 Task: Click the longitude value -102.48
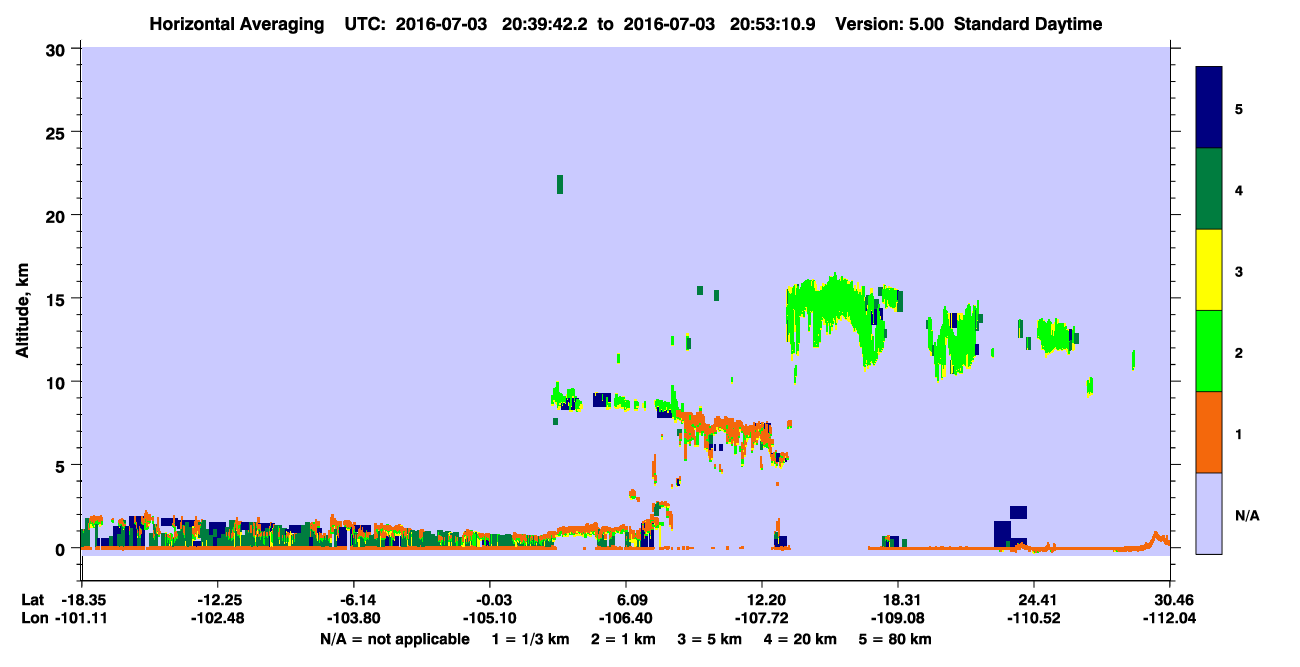click(217, 618)
